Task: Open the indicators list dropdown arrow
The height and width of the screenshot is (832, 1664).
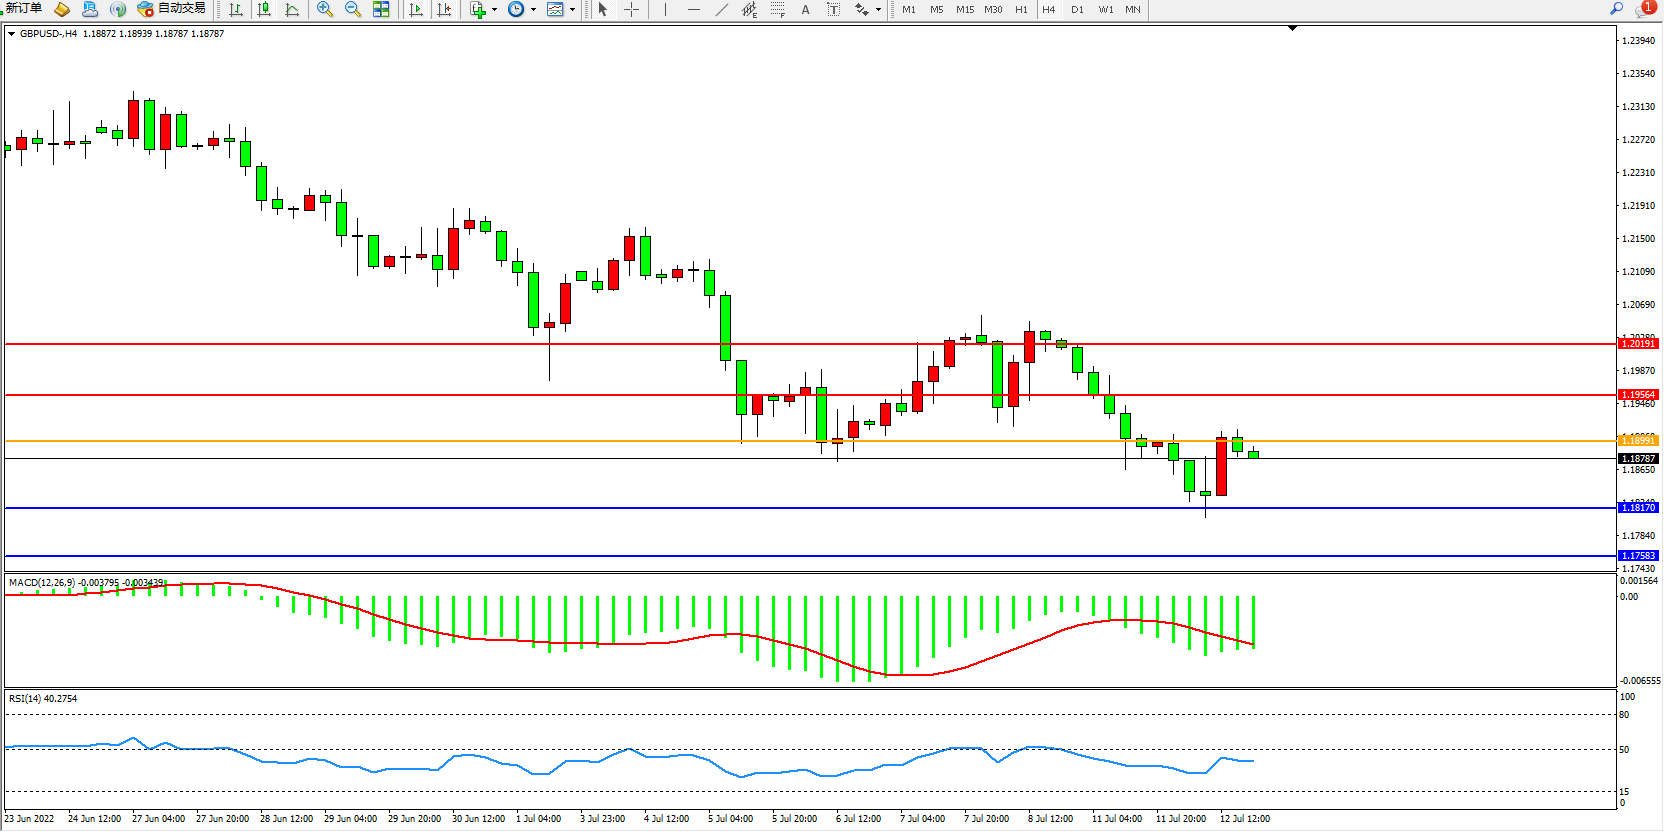Action: [494, 9]
